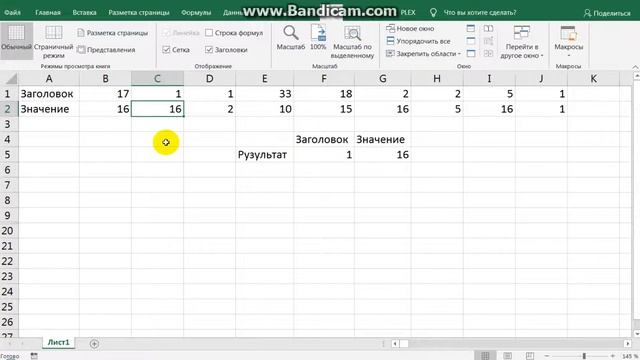Image resolution: width=640 pixels, height=360 pixels.
Task: Toggle the Линейка ruler checkbox
Action: pyautogui.click(x=166, y=33)
